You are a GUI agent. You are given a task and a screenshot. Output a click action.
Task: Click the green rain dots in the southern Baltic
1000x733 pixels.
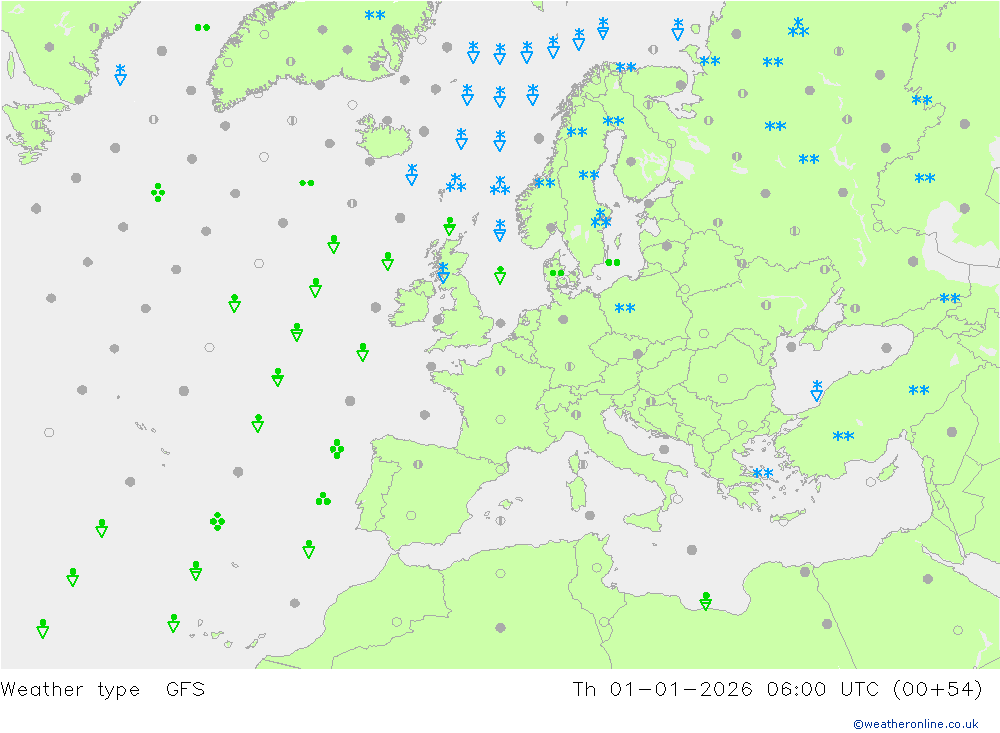613,263
